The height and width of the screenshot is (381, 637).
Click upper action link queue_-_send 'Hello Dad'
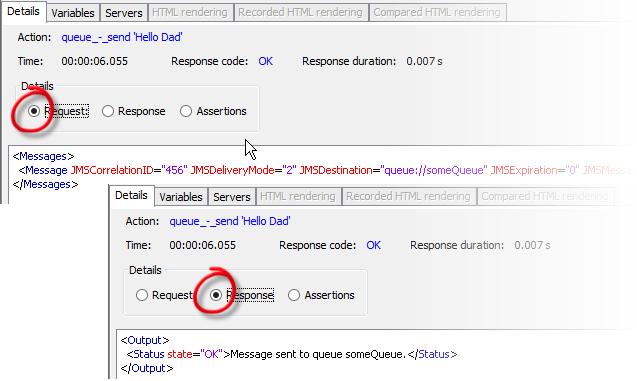tap(122, 37)
